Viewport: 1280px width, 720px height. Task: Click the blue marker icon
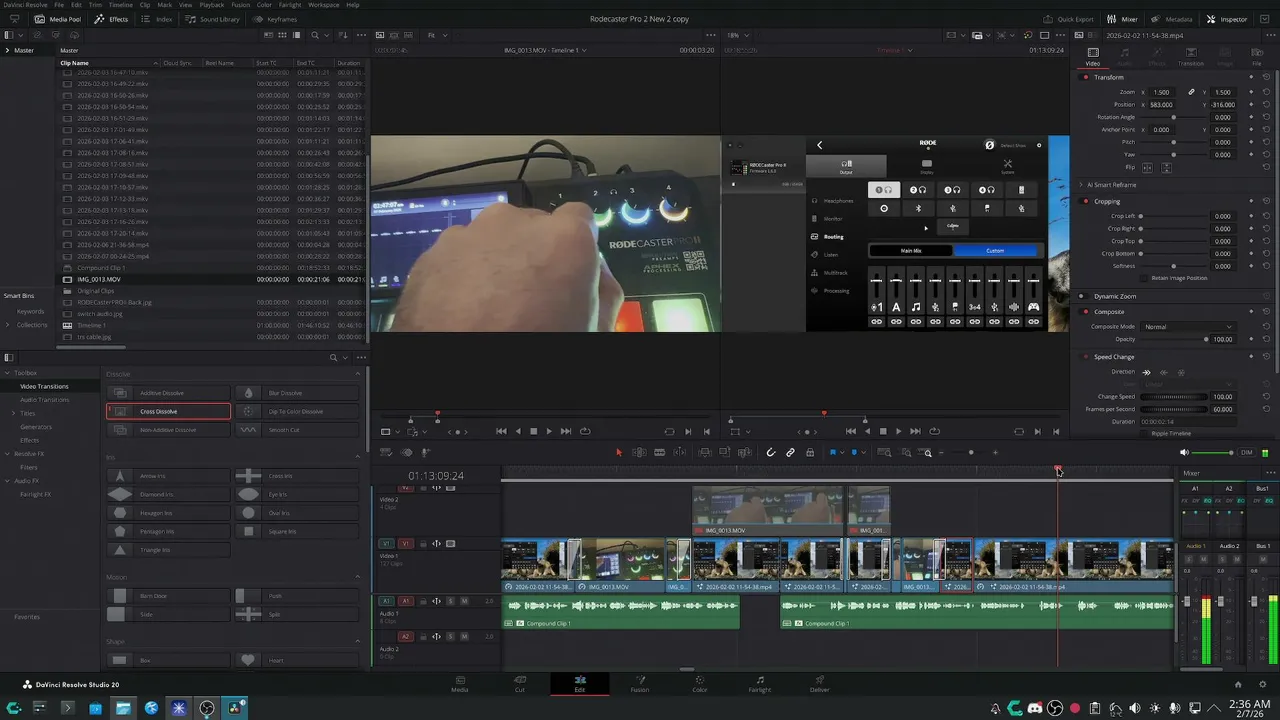[853, 453]
